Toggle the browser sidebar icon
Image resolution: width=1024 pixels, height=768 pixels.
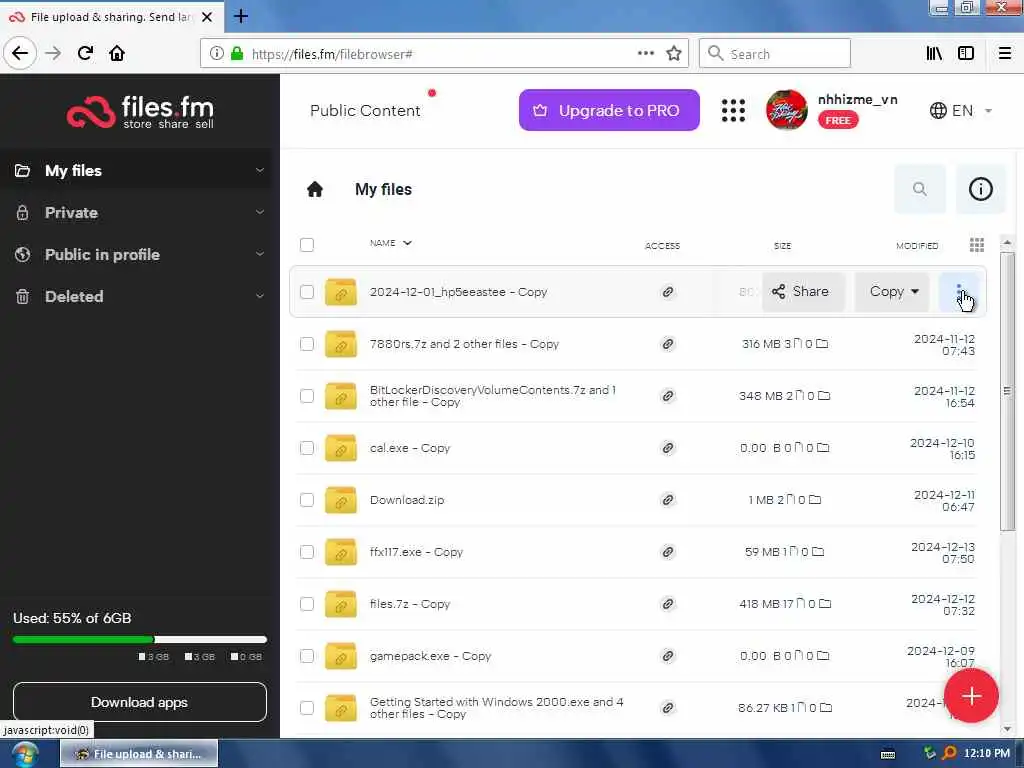pyautogui.click(x=966, y=54)
